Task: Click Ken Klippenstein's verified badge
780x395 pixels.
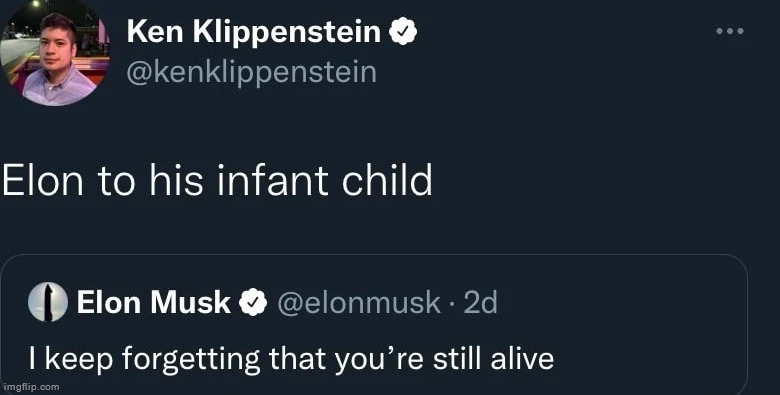Action: coord(402,32)
